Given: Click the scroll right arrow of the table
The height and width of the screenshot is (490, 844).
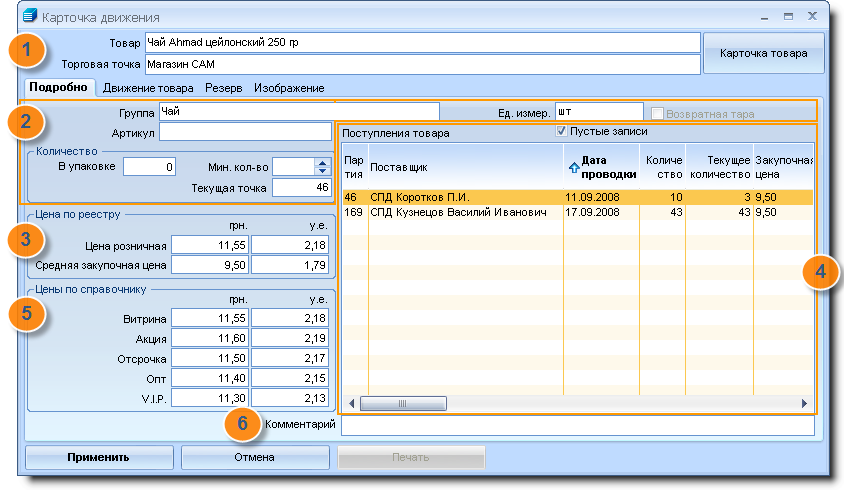Looking at the screenshot, I should (805, 403).
